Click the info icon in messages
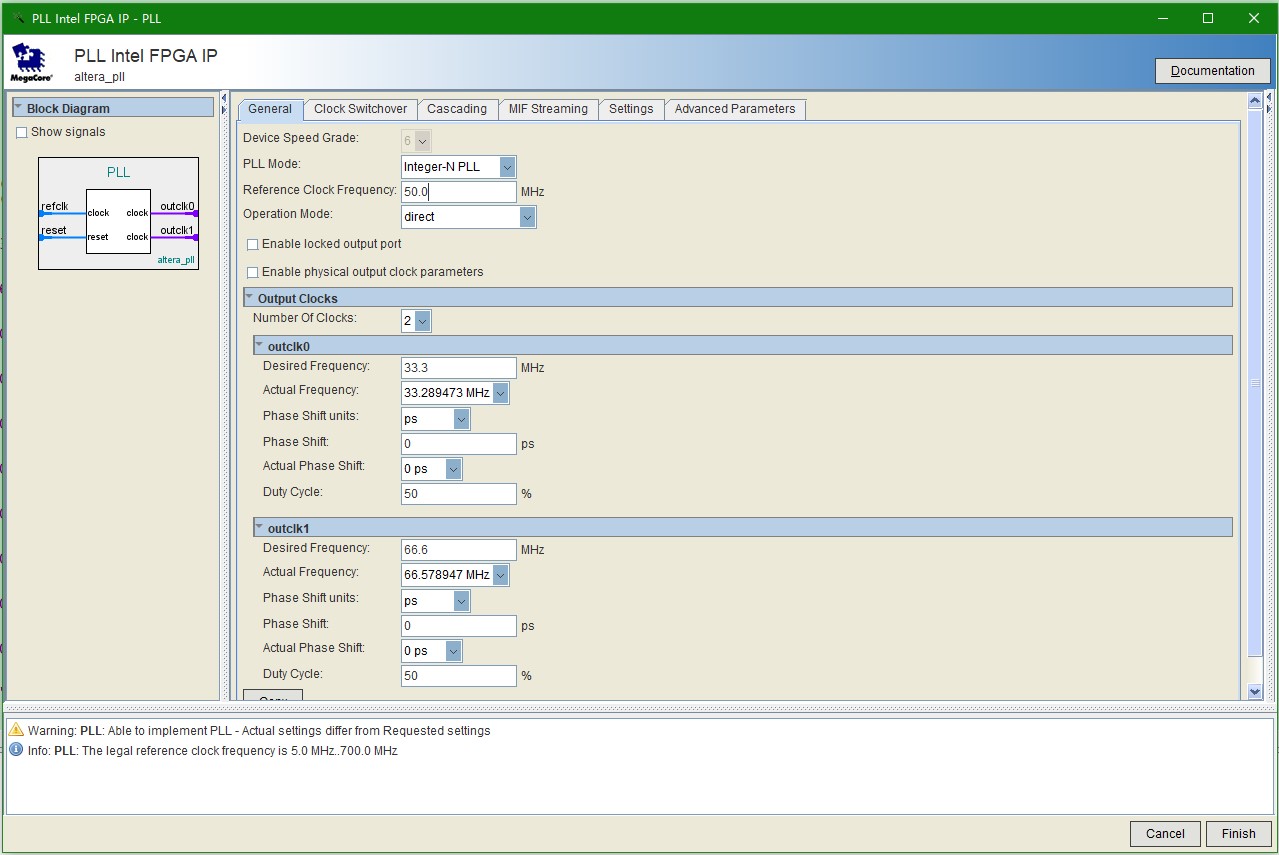This screenshot has width=1279, height=855. click(x=16, y=750)
